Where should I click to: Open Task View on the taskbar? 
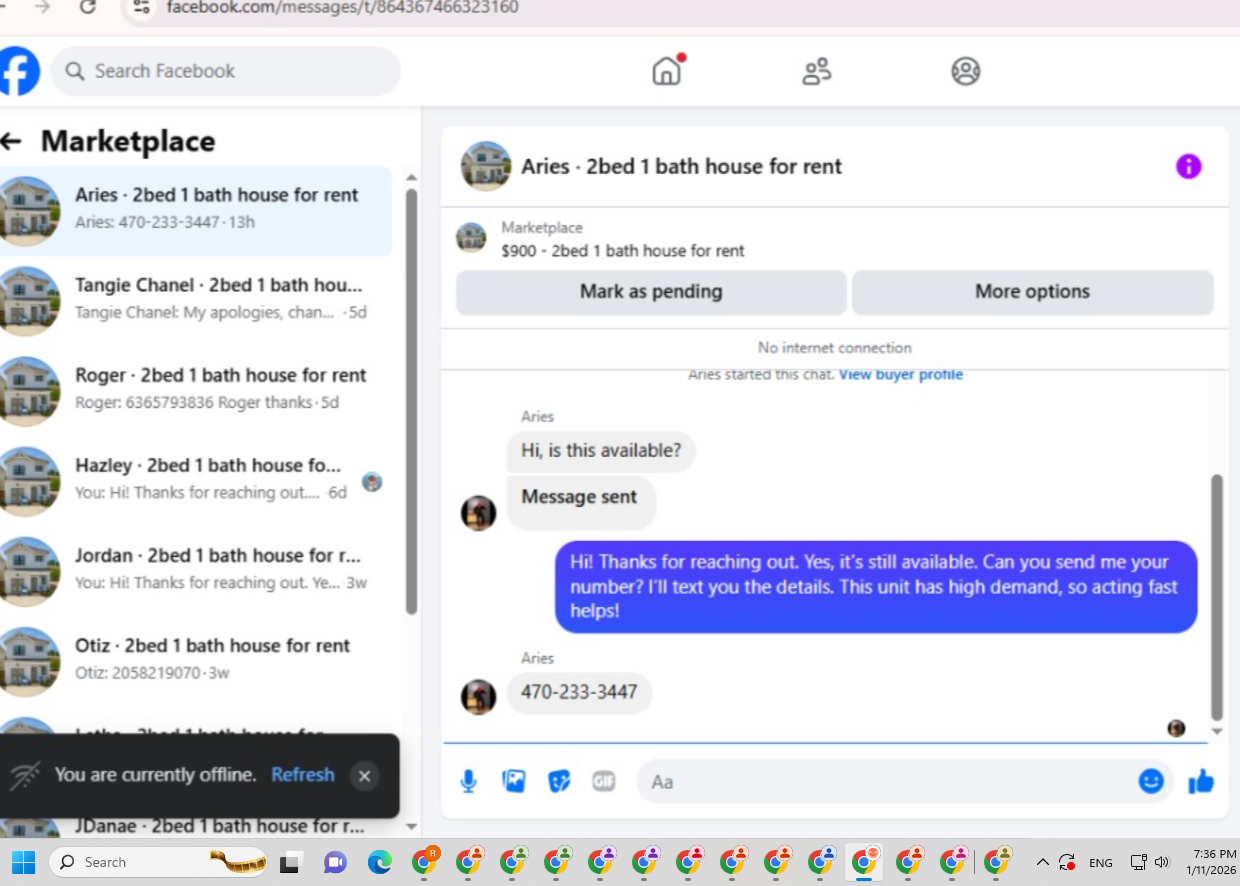coord(291,862)
